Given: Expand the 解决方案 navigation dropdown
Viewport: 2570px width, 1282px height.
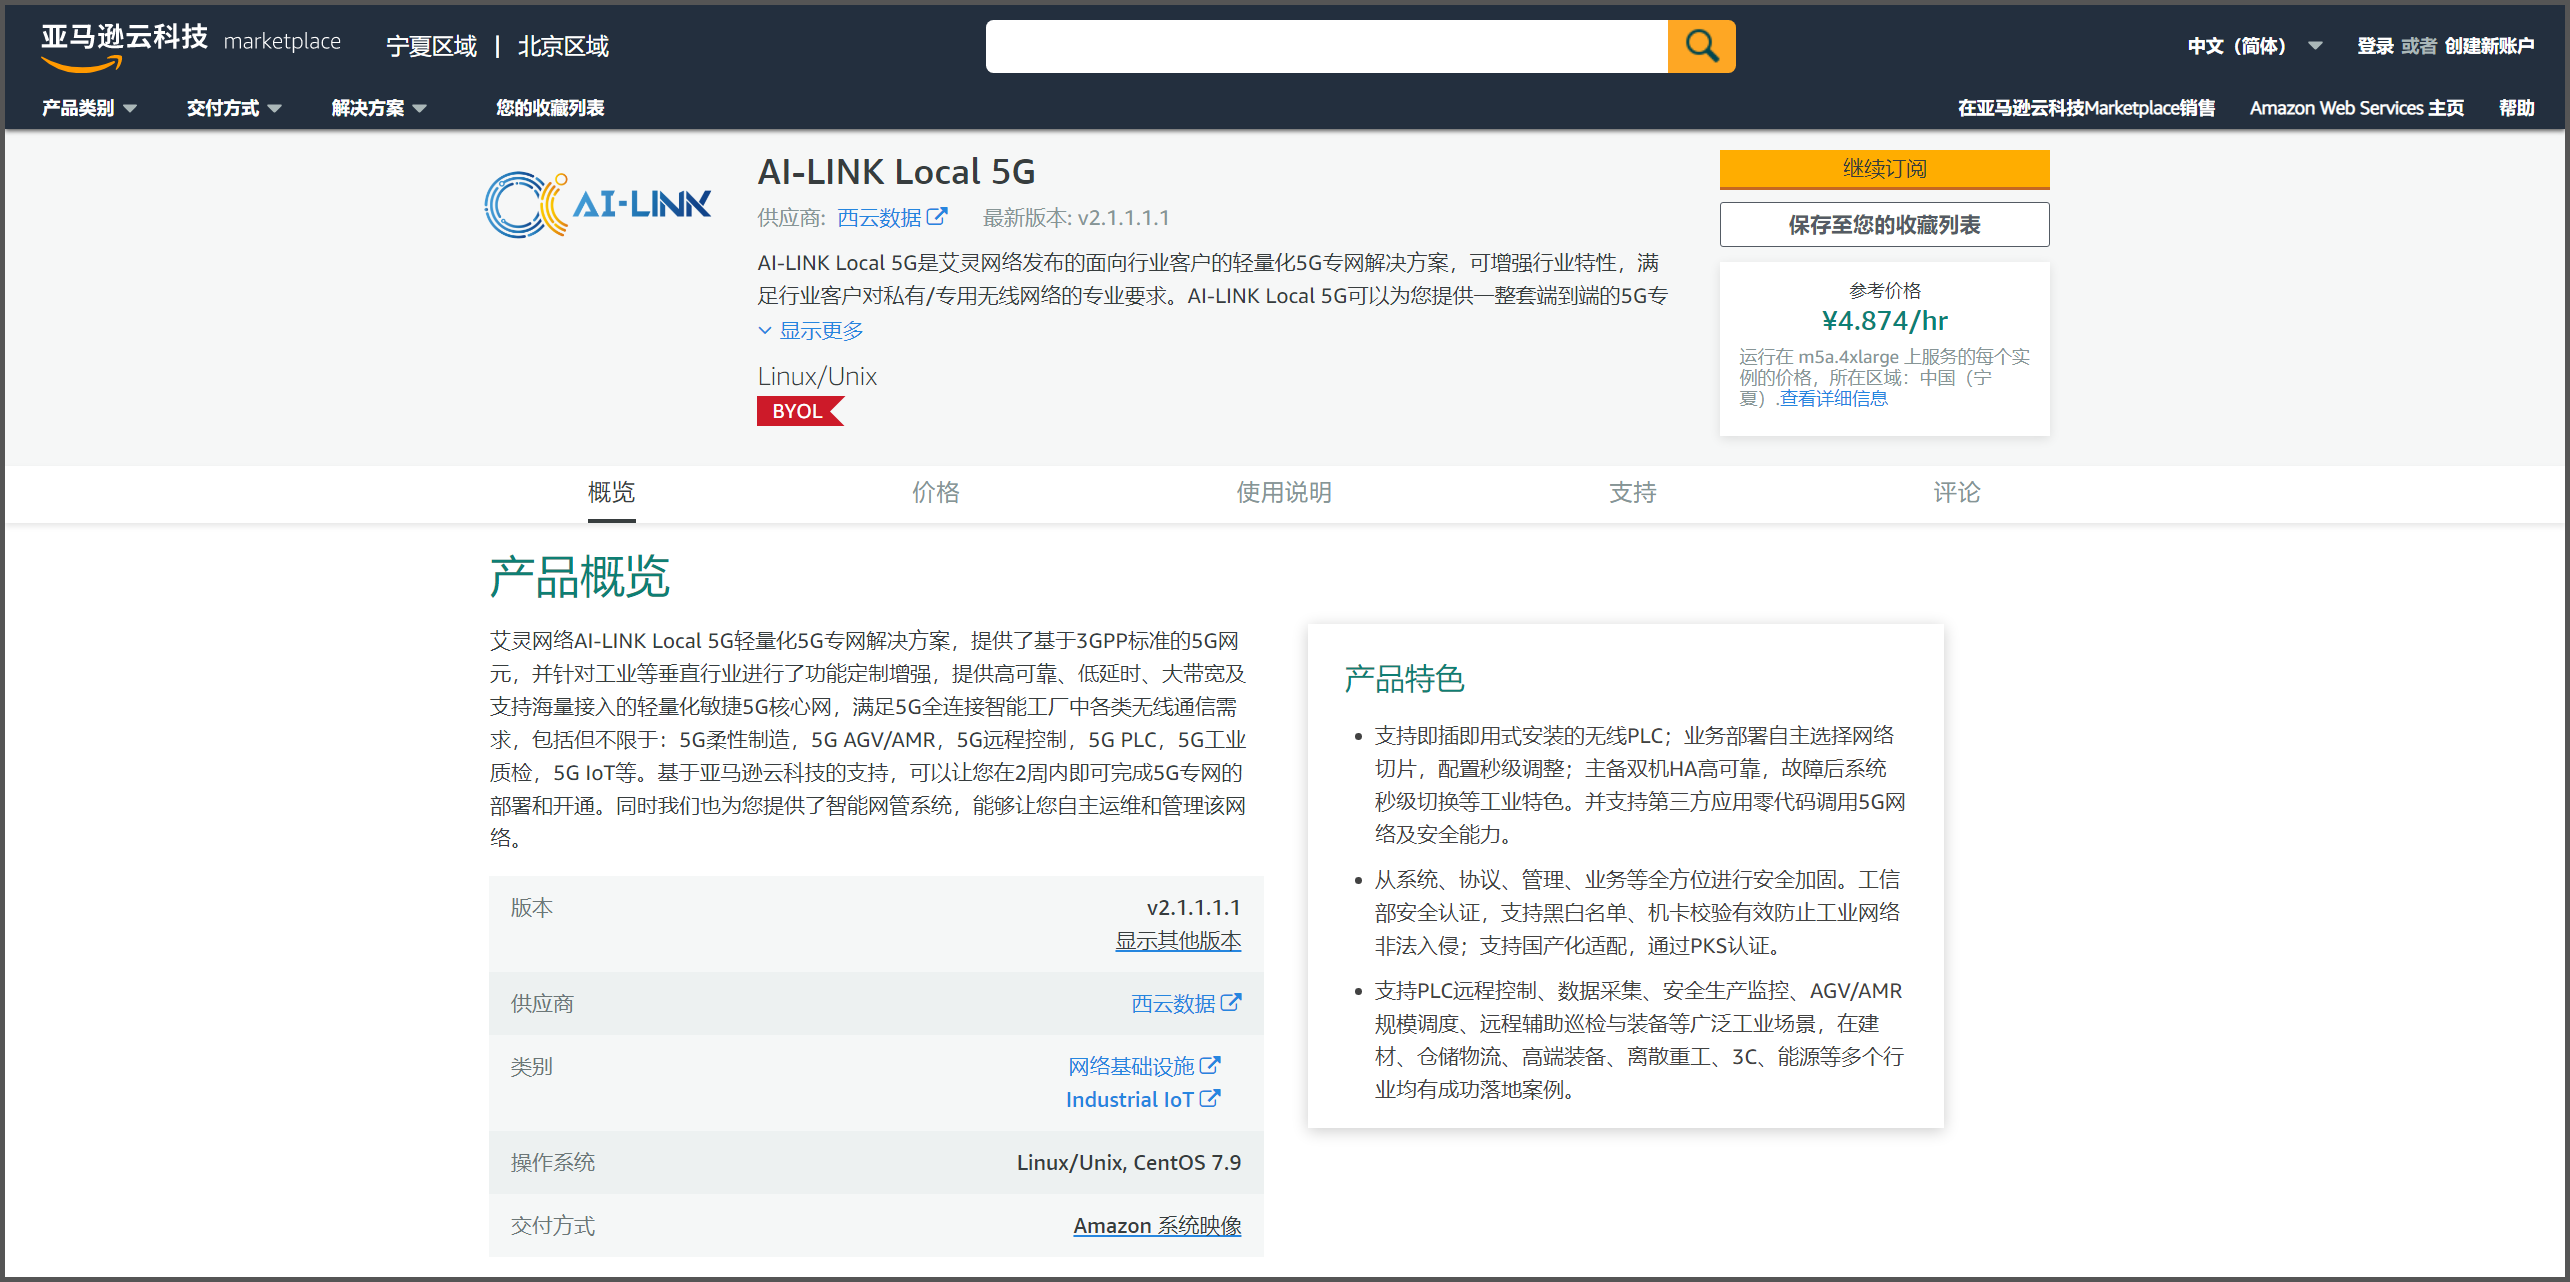Looking at the screenshot, I should (379, 108).
